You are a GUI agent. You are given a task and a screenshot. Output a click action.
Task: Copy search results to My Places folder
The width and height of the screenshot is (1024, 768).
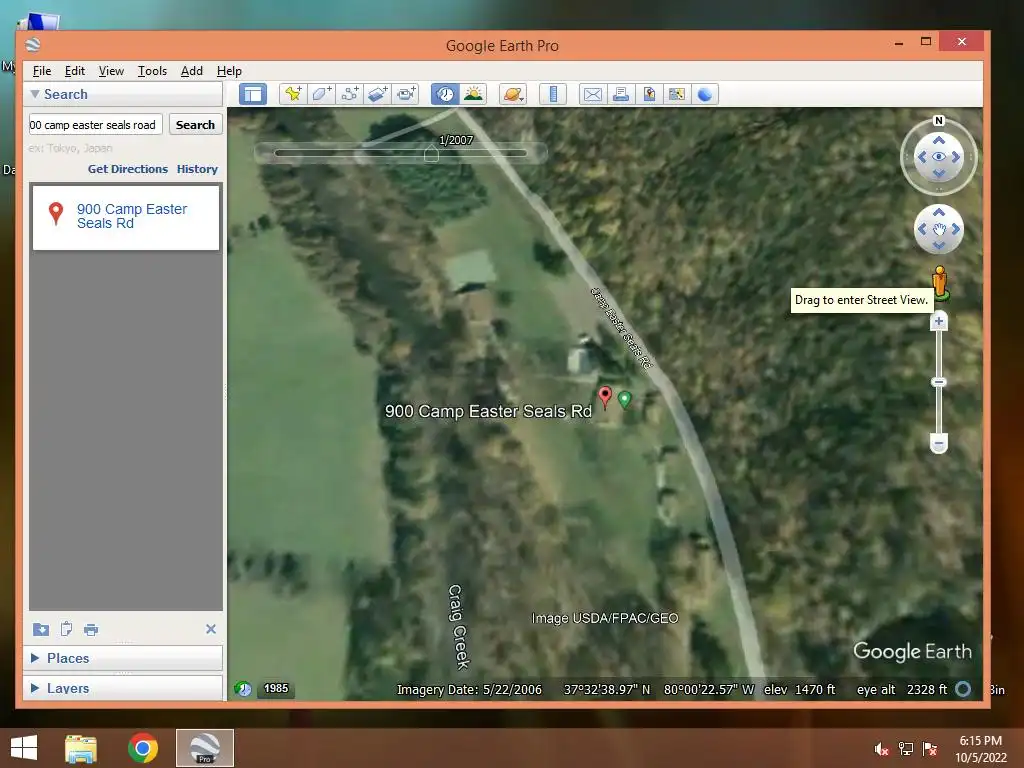(40, 629)
